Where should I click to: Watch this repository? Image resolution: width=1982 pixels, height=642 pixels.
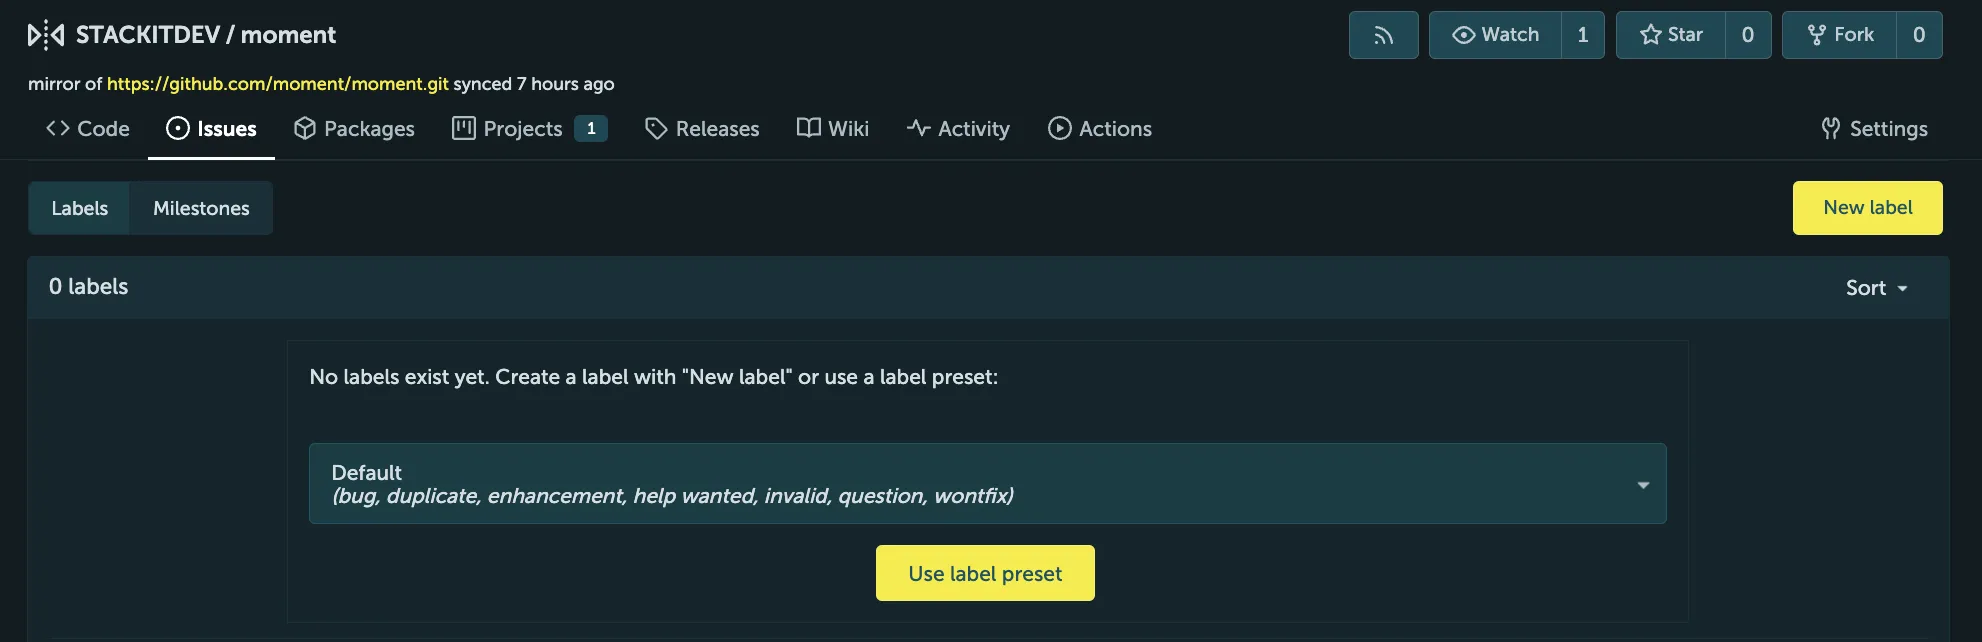pyautogui.click(x=1495, y=35)
